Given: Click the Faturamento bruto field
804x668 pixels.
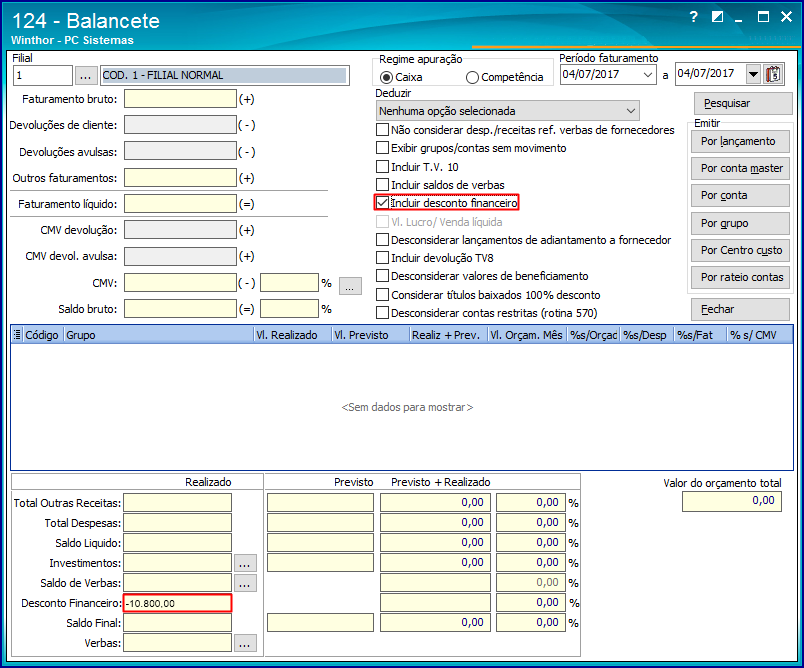Looking at the screenshot, I should tap(180, 99).
